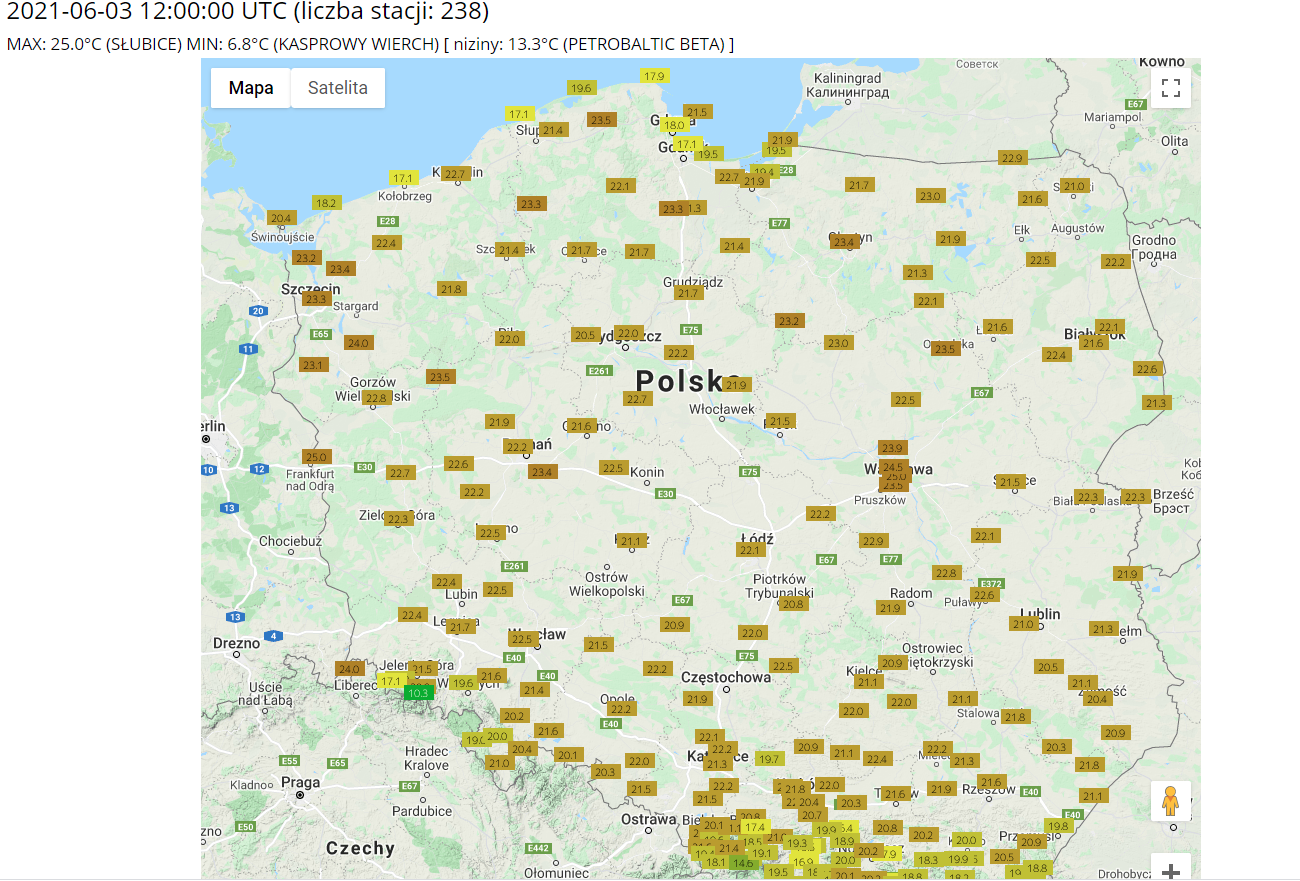Open the 21.7 marker under Grudziądz
This screenshot has width=1300, height=881.
coord(688,293)
